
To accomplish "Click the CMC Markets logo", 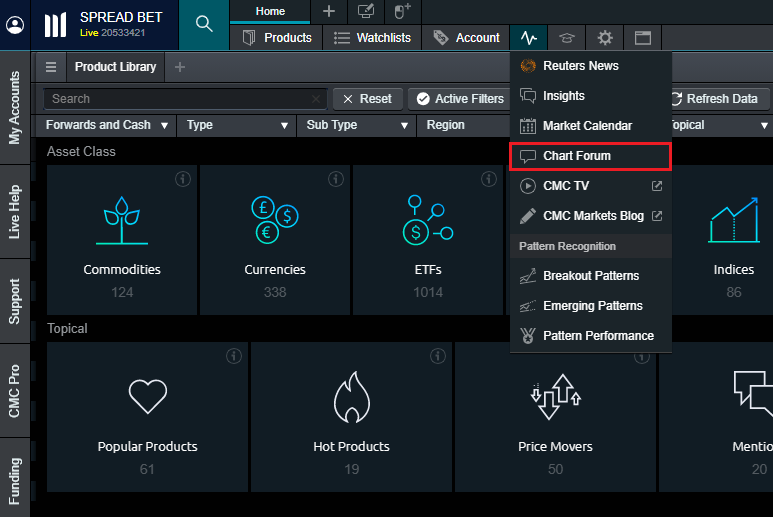I will click(x=55, y=25).
